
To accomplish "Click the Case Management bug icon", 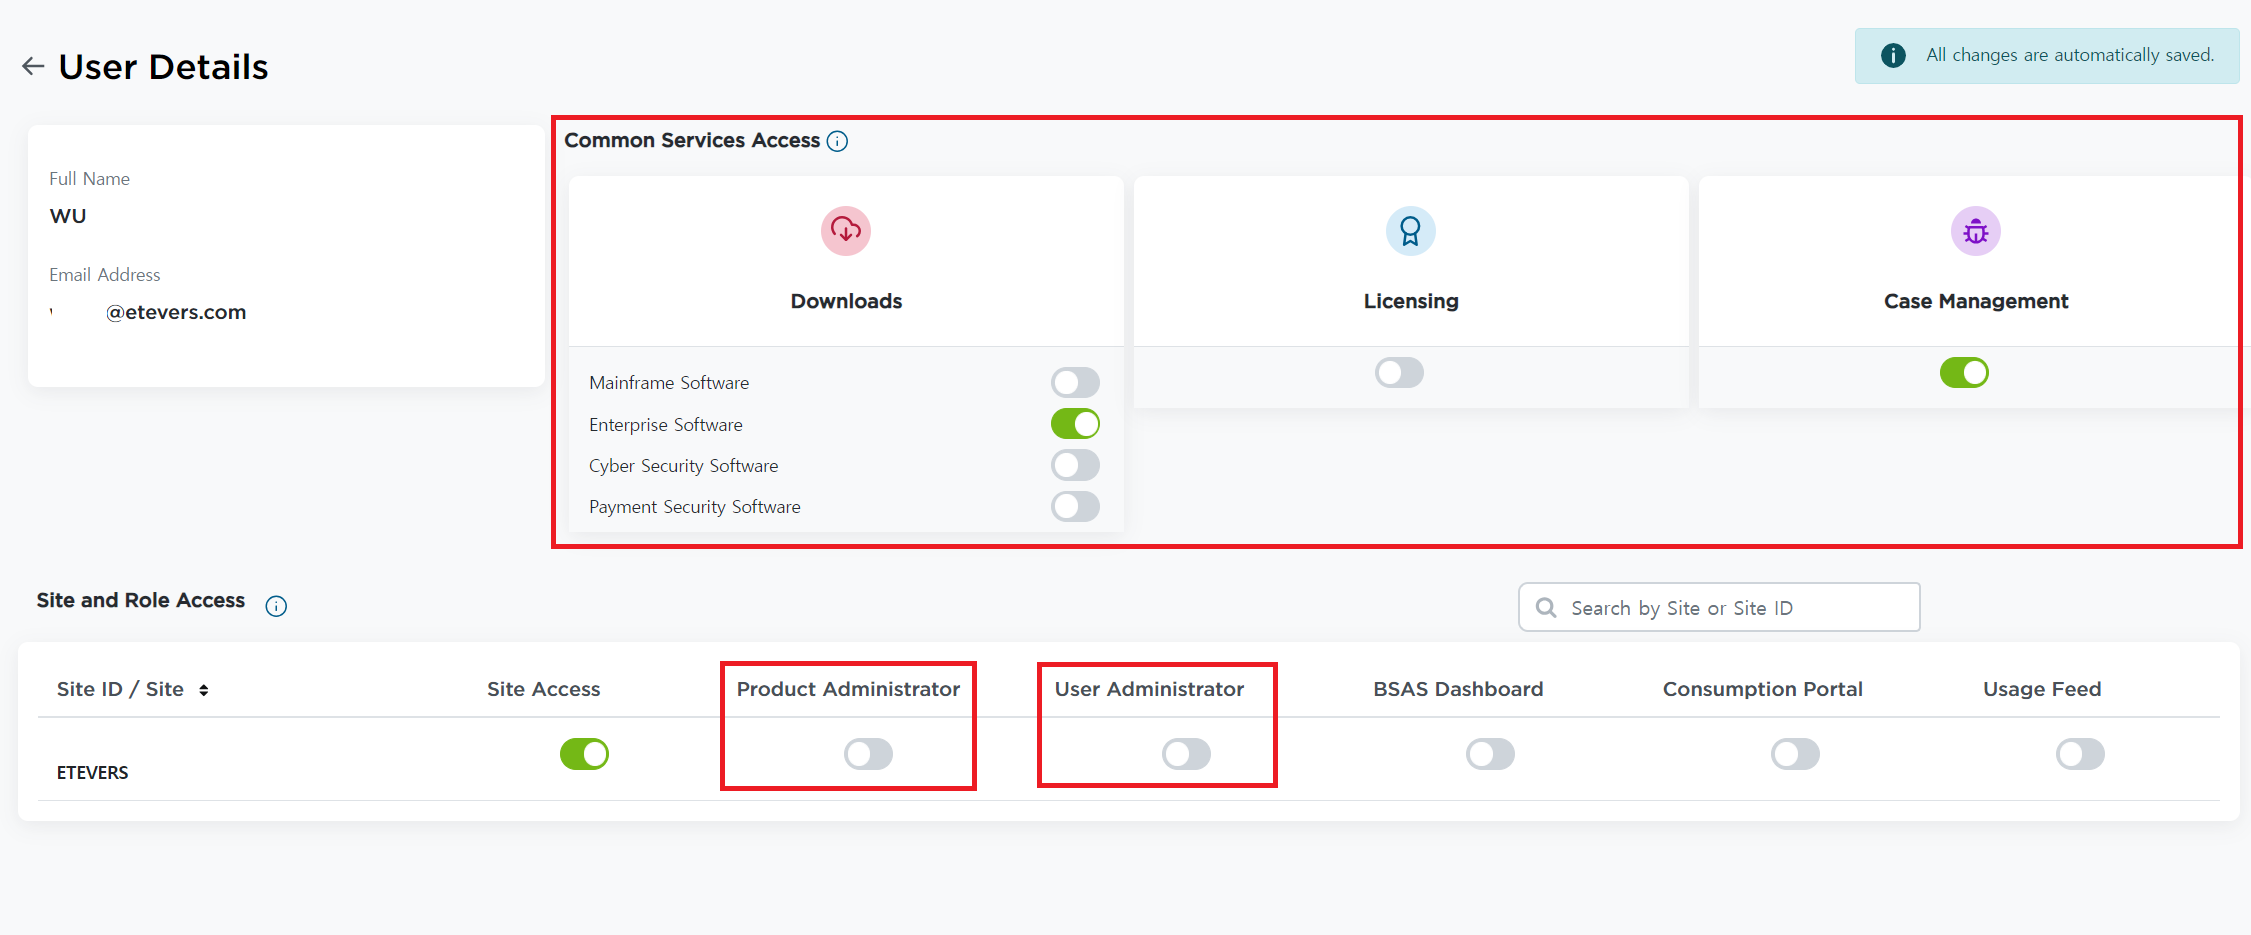I will 1975,232.
